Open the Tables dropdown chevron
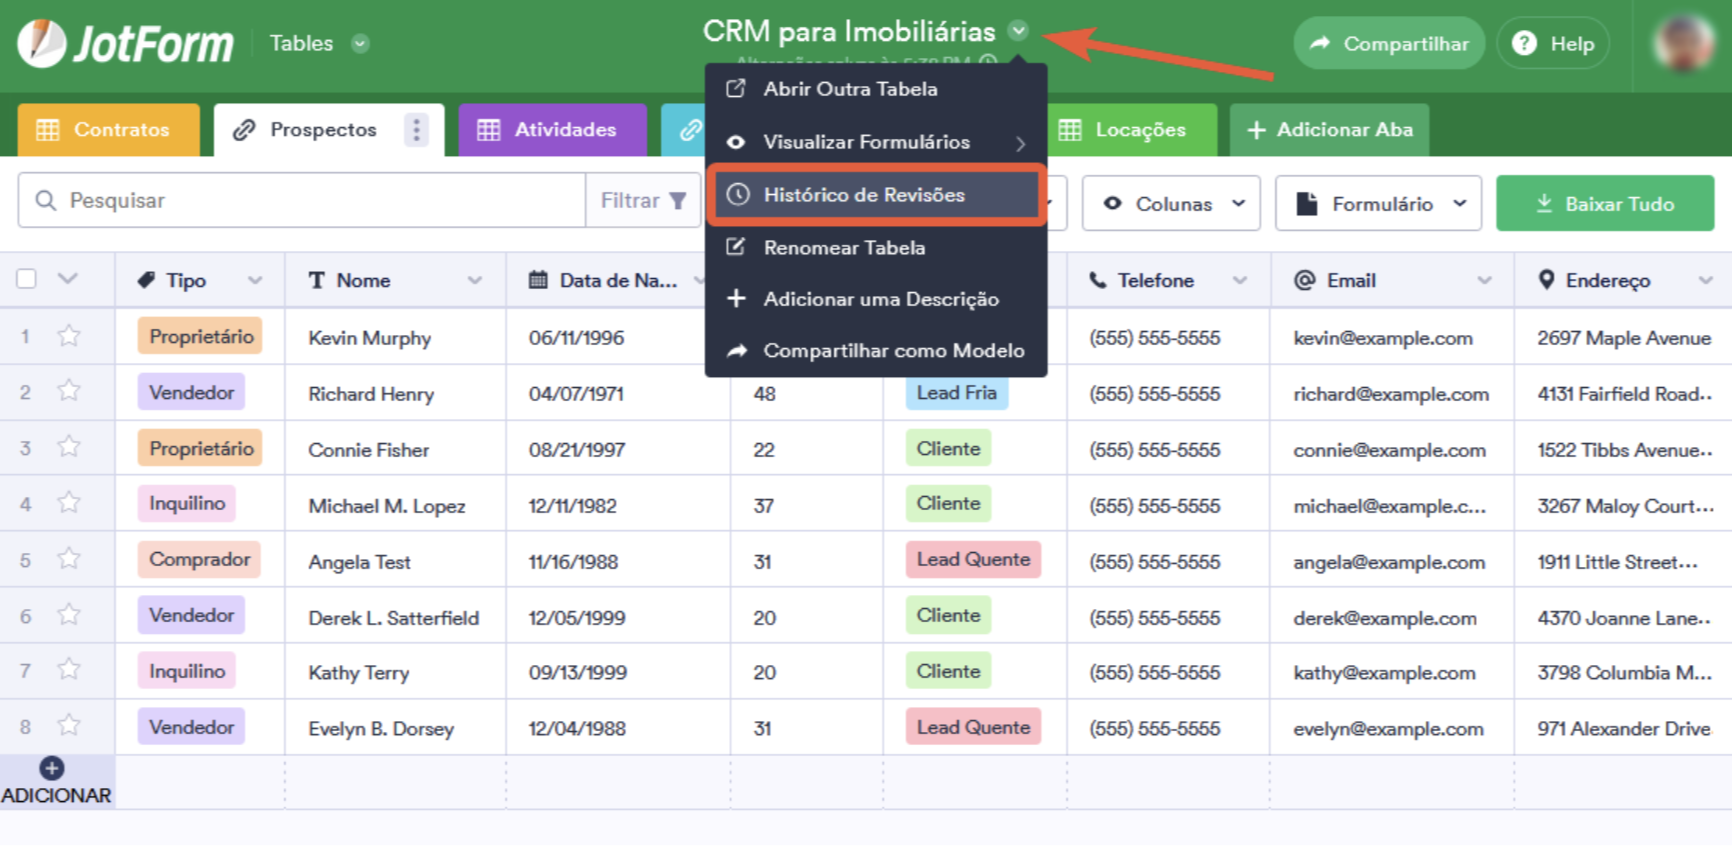This screenshot has width=1732, height=852. 360,43
